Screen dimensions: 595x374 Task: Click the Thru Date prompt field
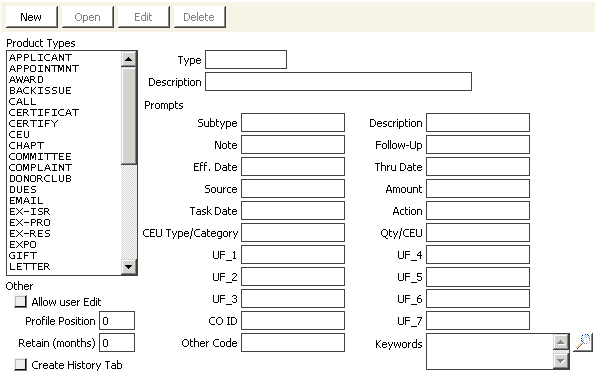click(478, 167)
